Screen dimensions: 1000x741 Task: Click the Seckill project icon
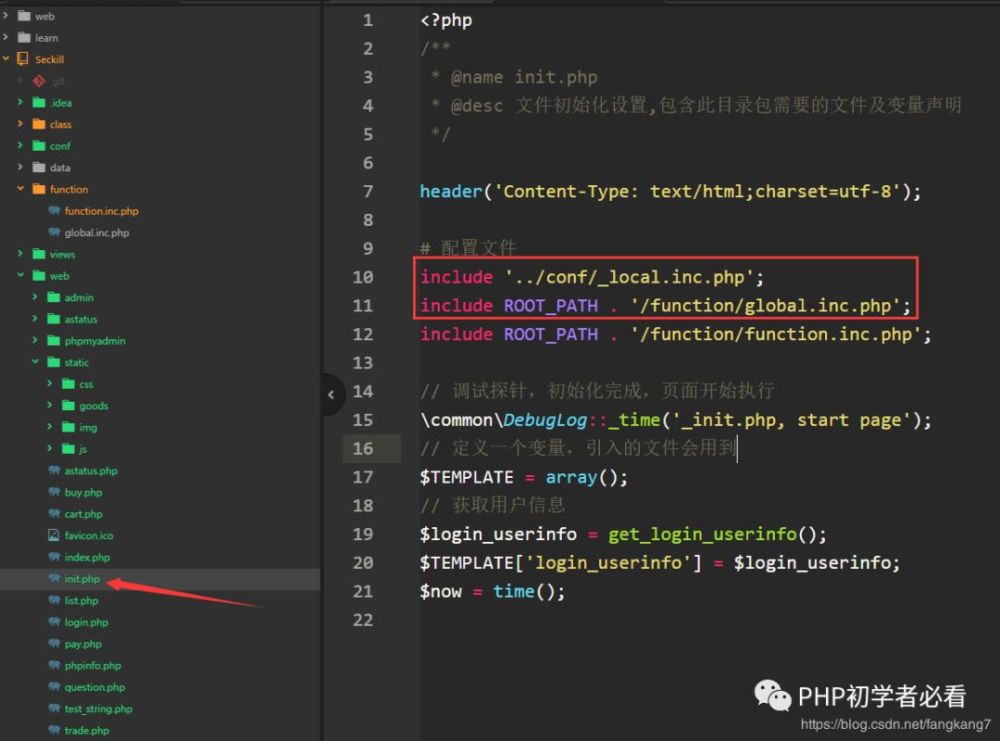[x=23, y=59]
